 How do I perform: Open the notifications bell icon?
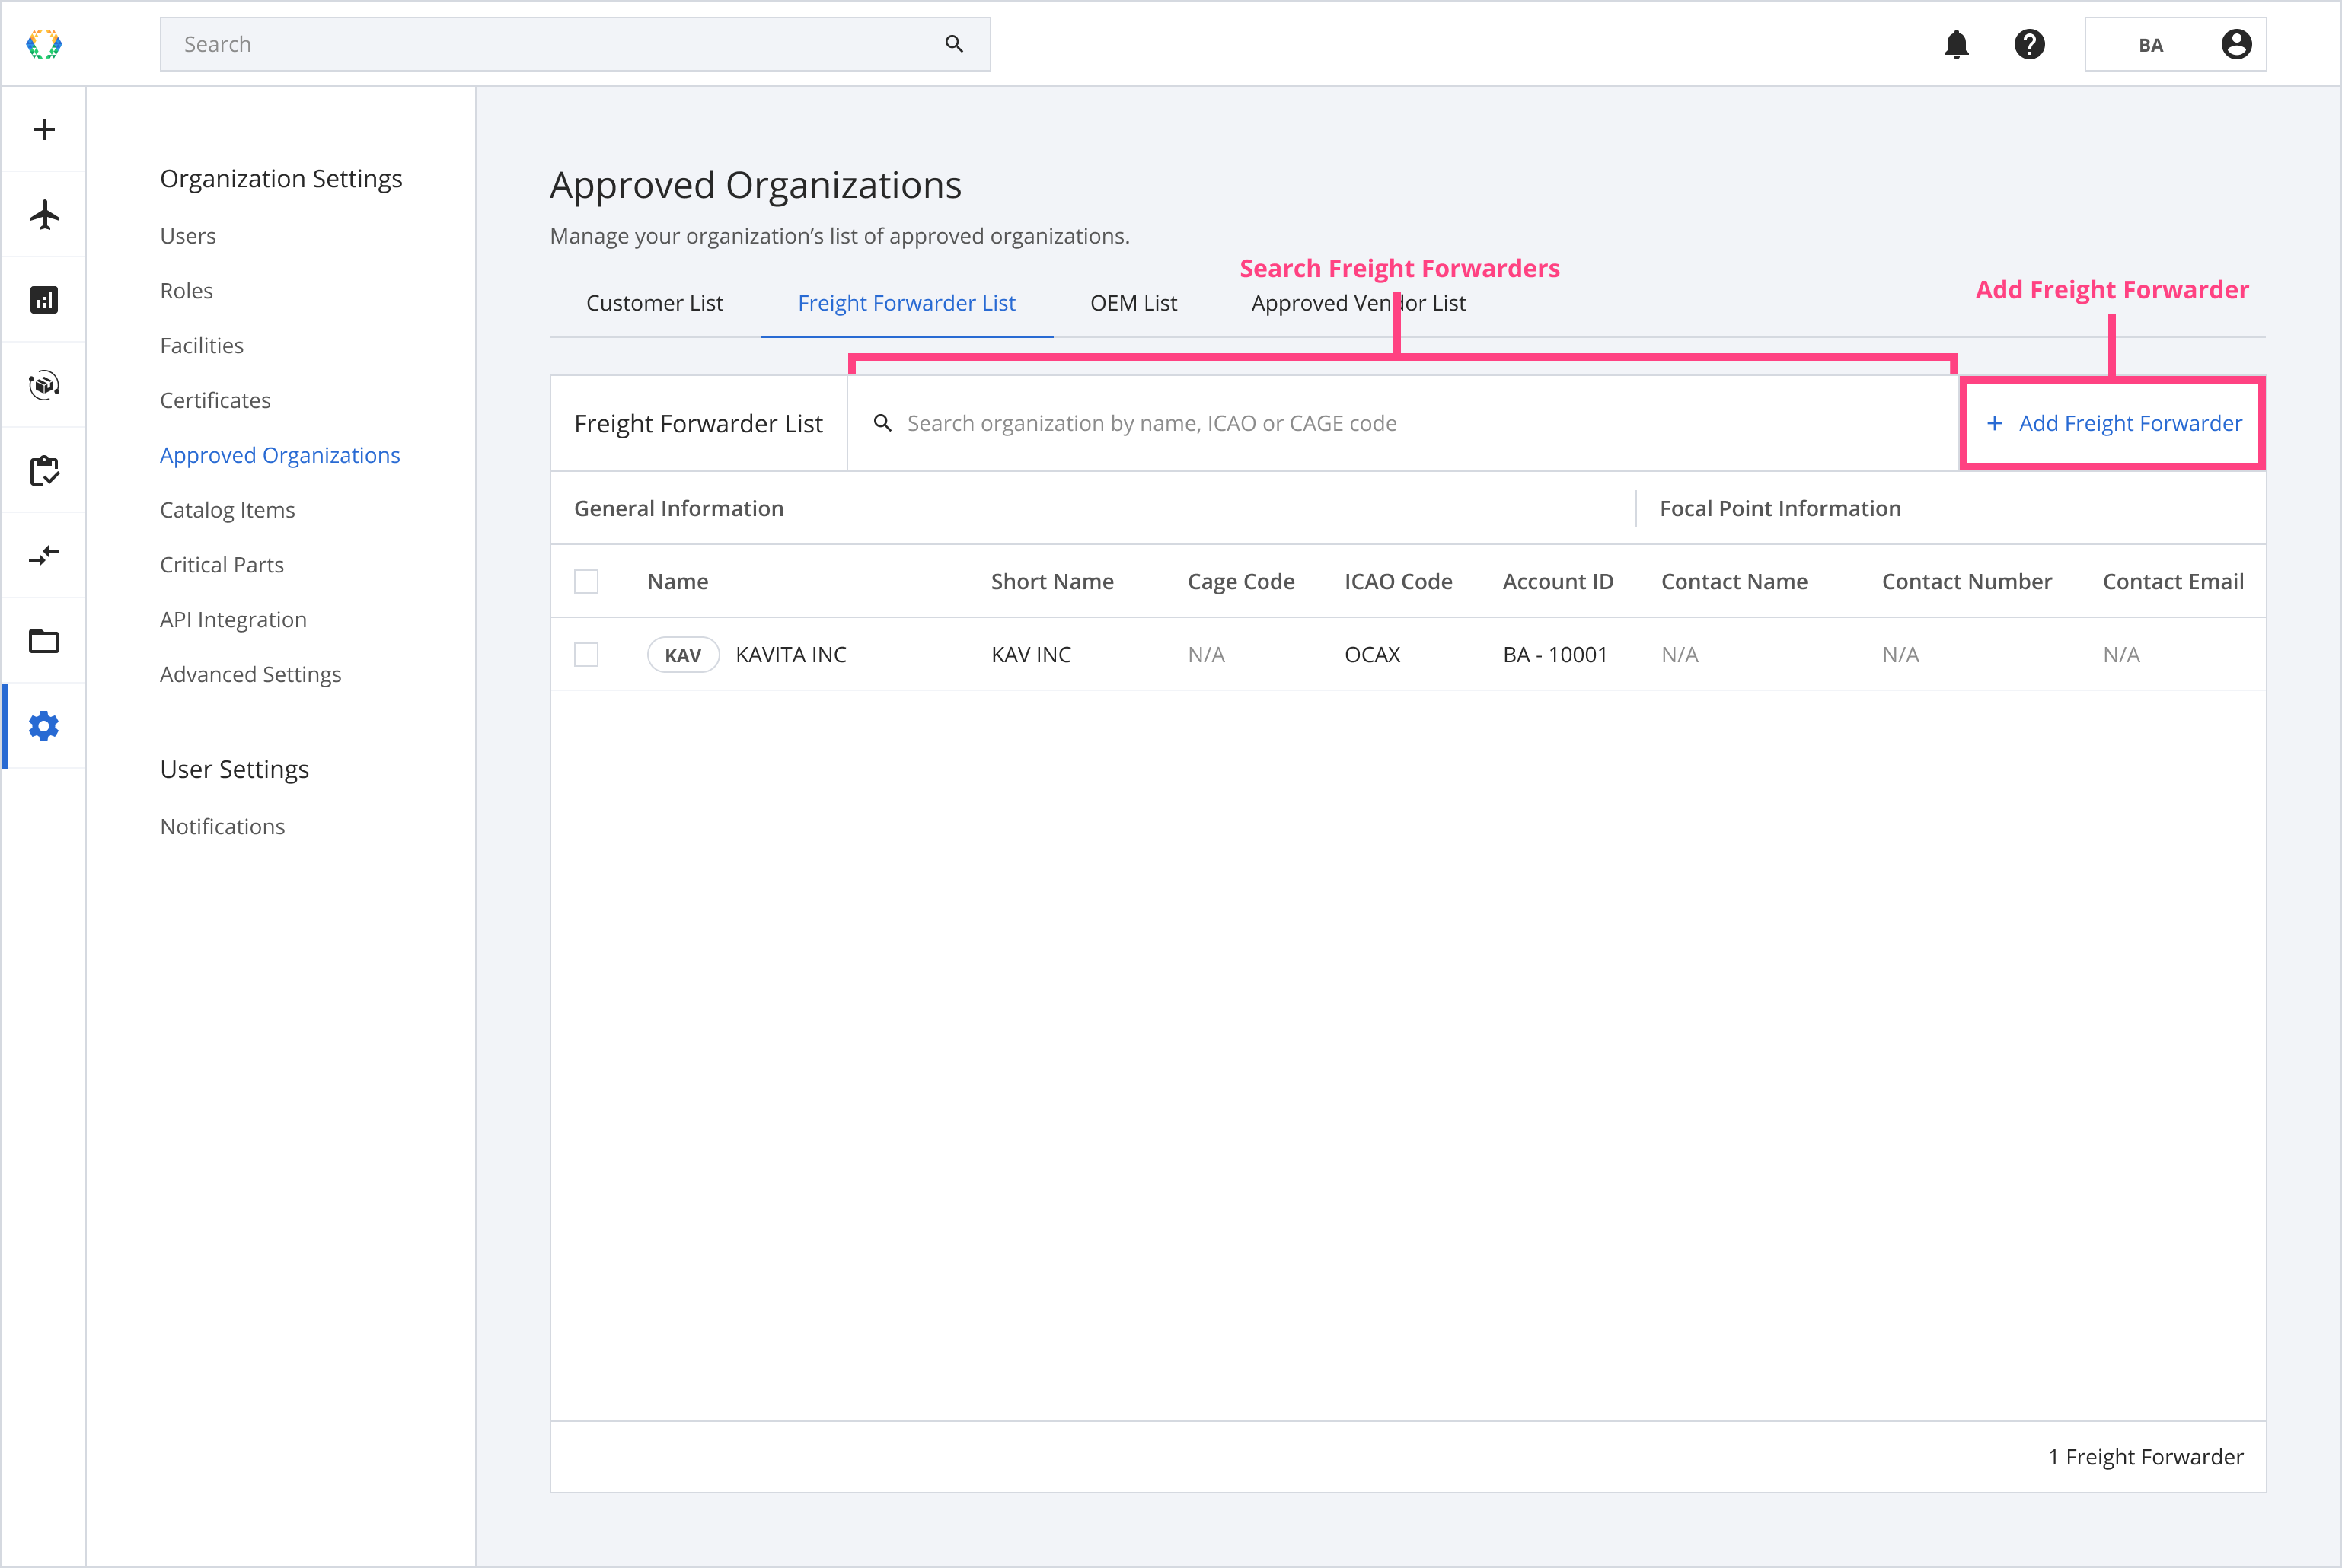tap(1956, 44)
